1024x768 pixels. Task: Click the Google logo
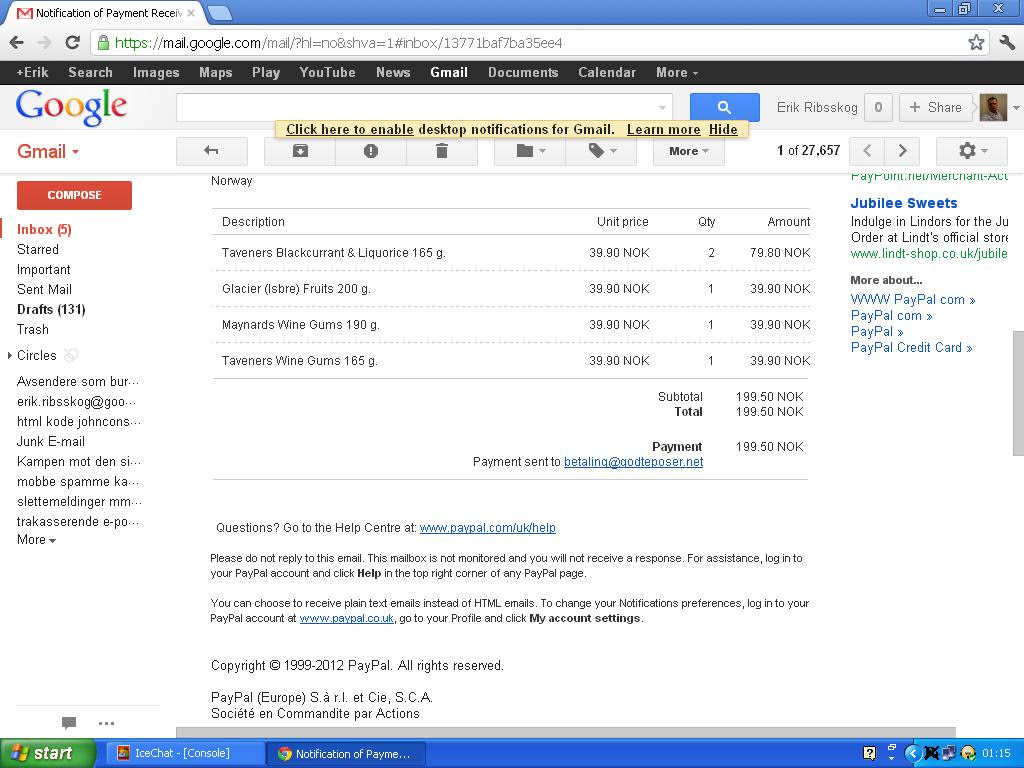point(71,107)
